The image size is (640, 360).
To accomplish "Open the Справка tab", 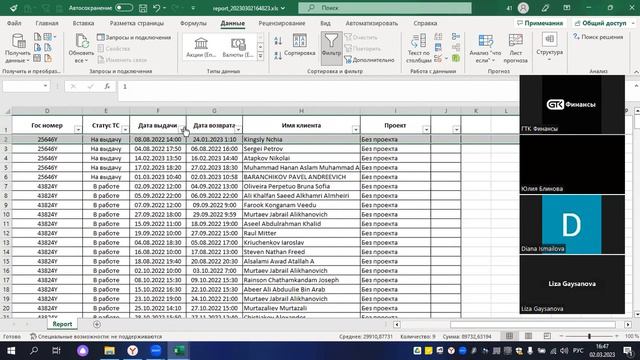I will coord(425,23).
